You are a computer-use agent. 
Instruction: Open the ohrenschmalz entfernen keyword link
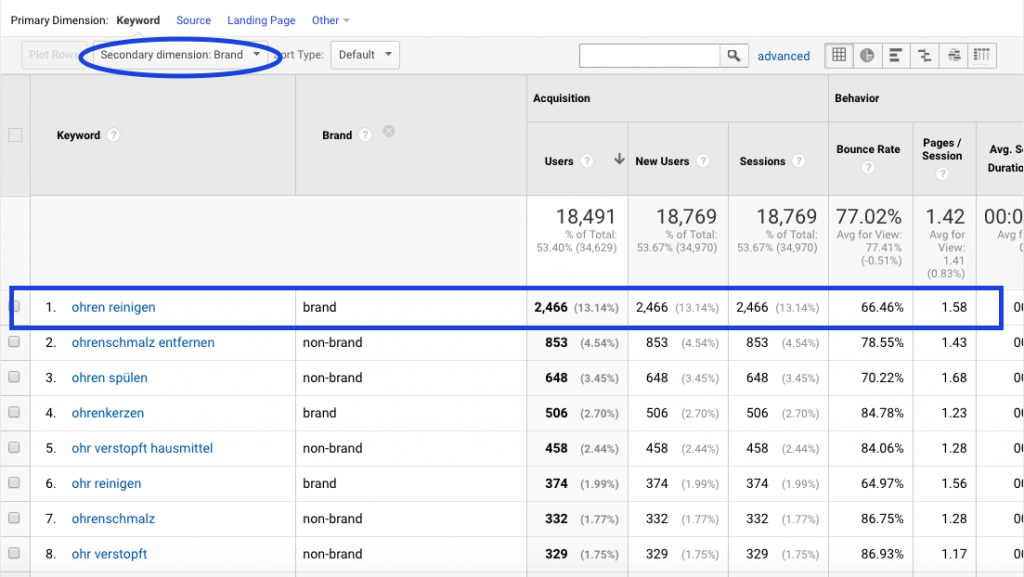point(143,343)
